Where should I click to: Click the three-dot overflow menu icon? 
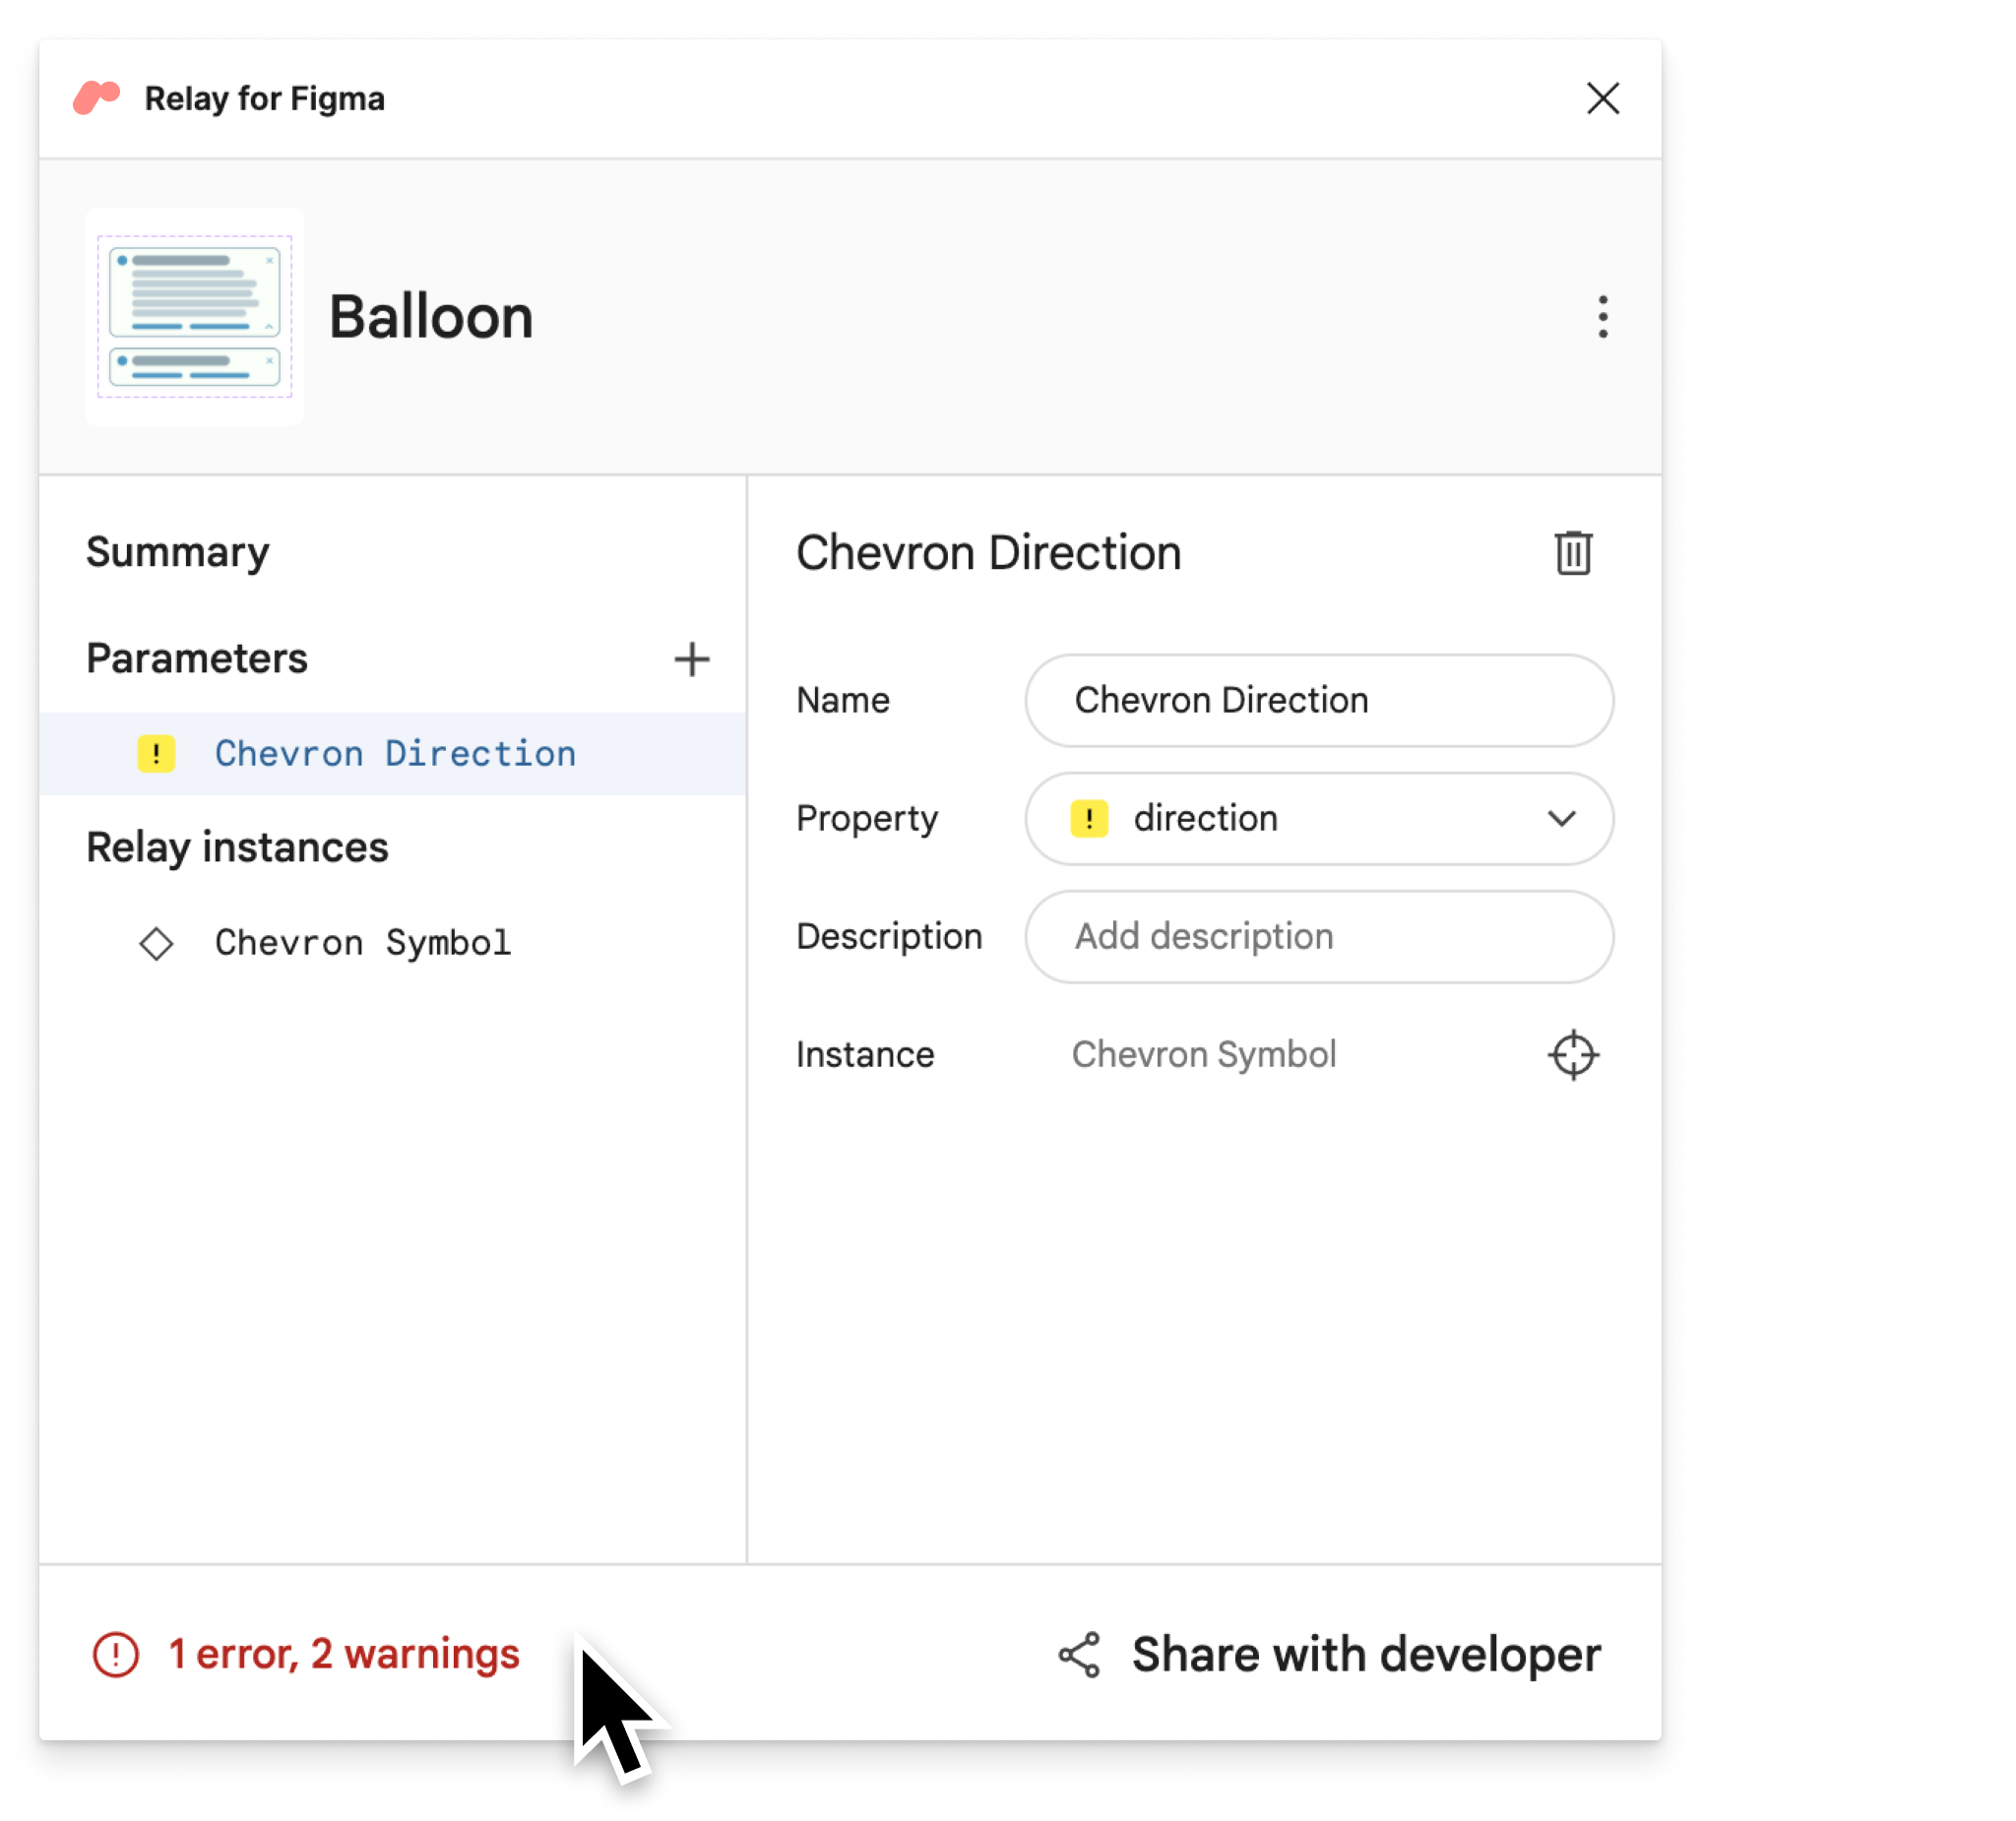1602,316
